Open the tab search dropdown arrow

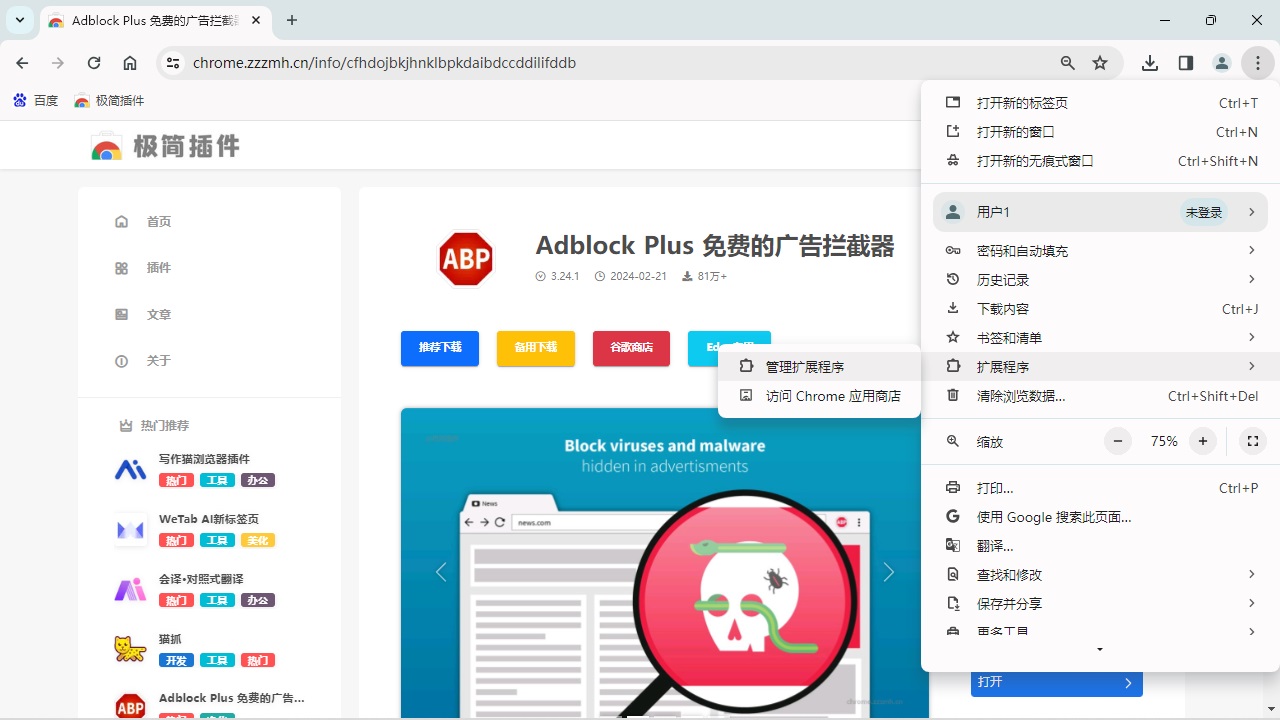coord(20,20)
